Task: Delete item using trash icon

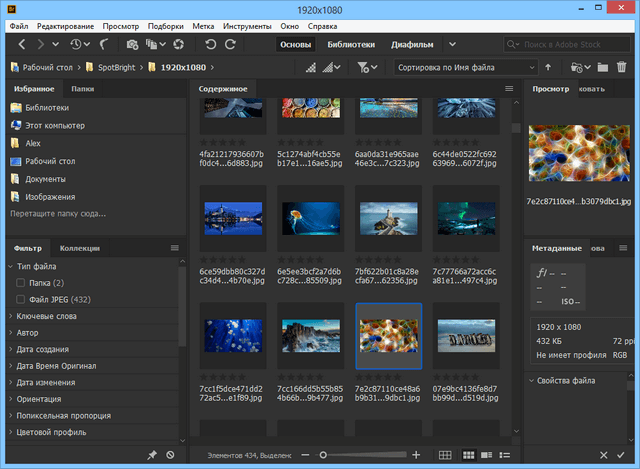Action: (623, 68)
